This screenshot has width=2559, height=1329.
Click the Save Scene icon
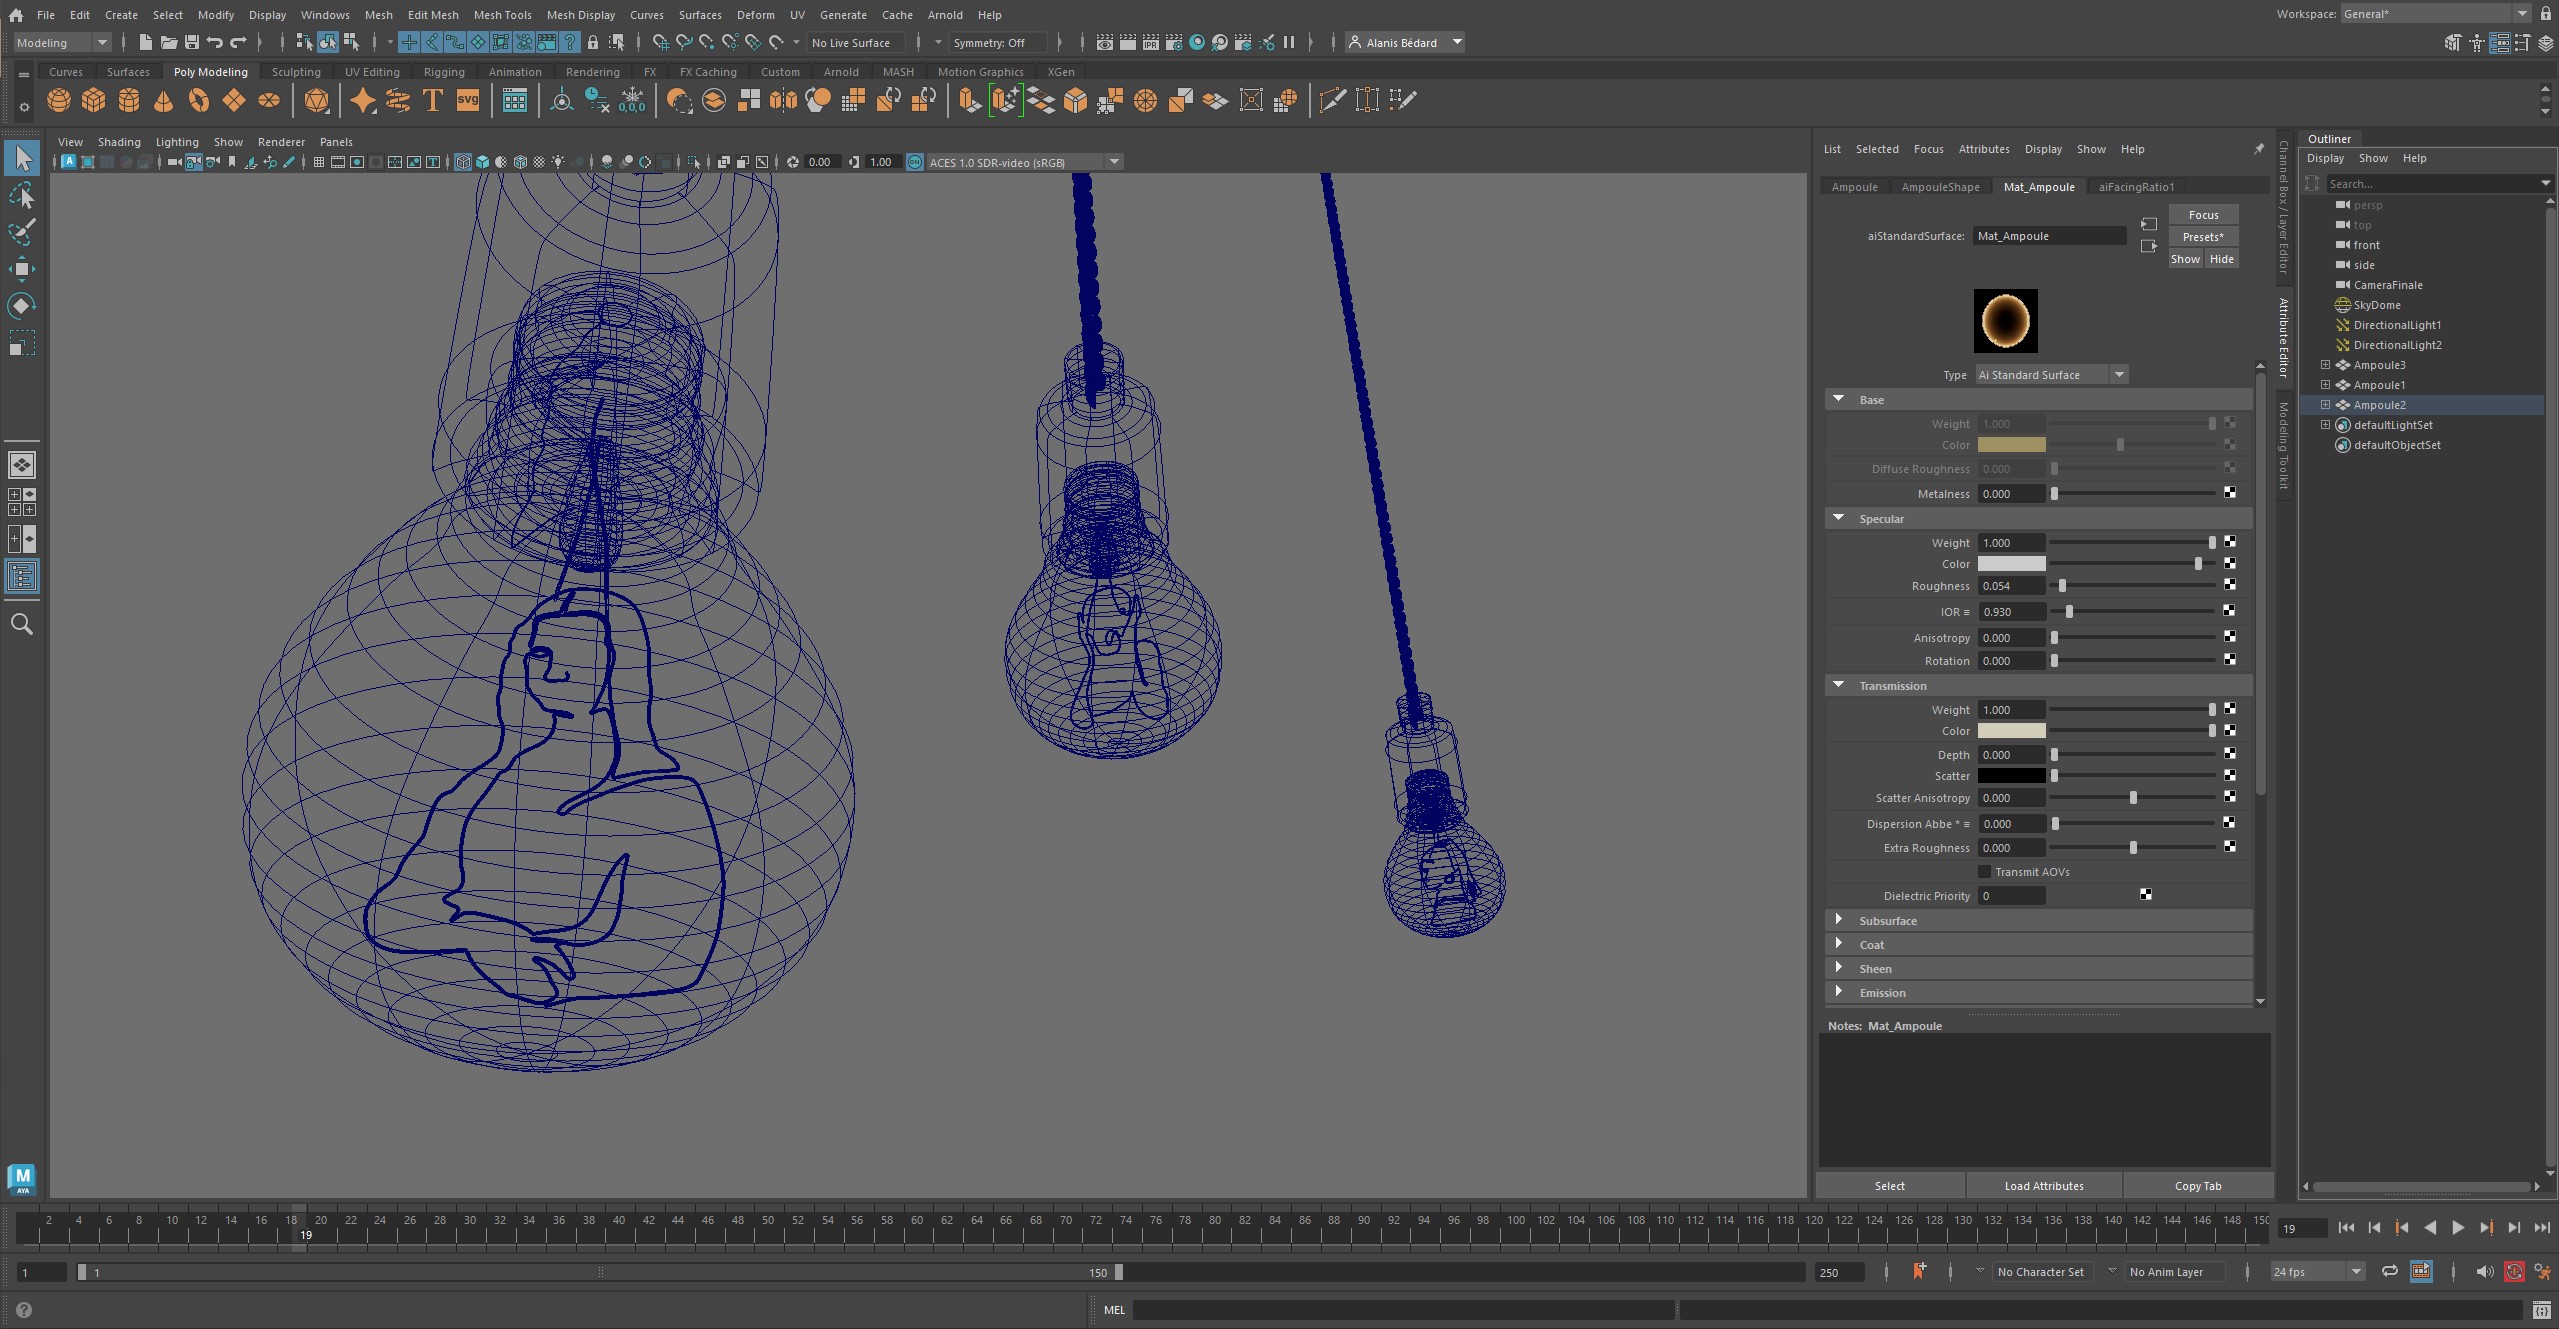pyautogui.click(x=191, y=42)
